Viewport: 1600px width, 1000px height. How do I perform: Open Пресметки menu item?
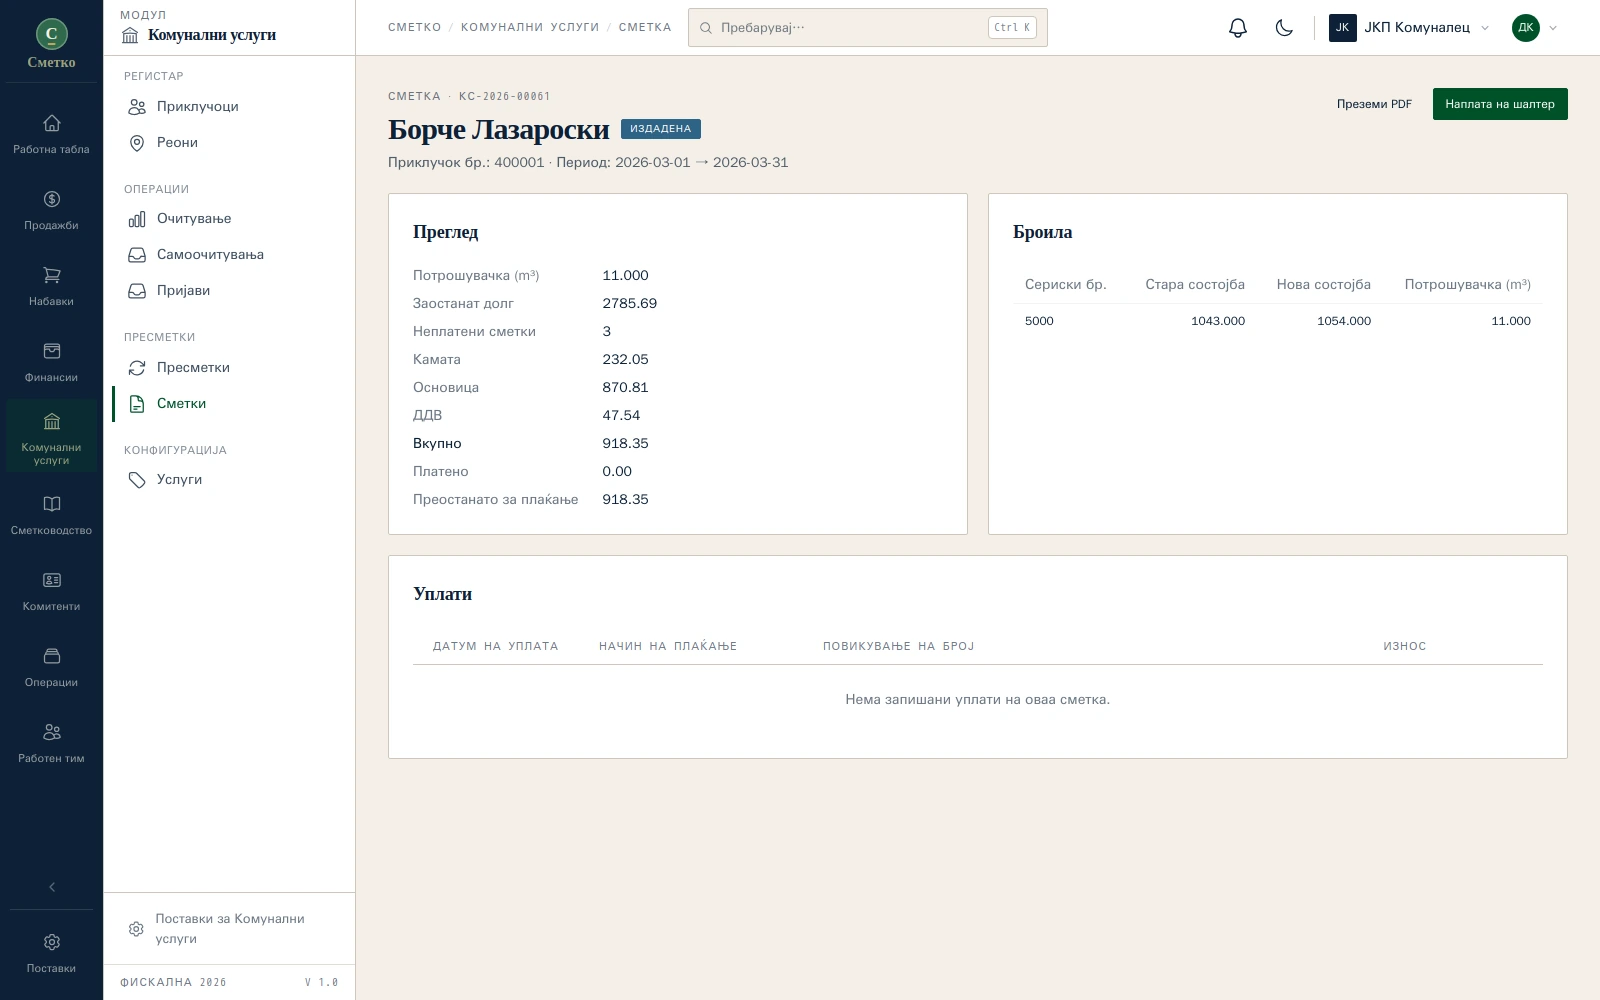230,367
